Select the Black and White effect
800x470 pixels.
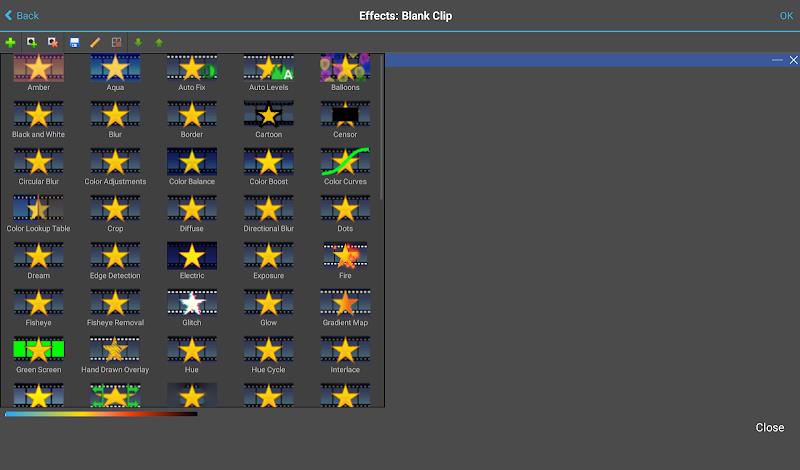coord(39,119)
